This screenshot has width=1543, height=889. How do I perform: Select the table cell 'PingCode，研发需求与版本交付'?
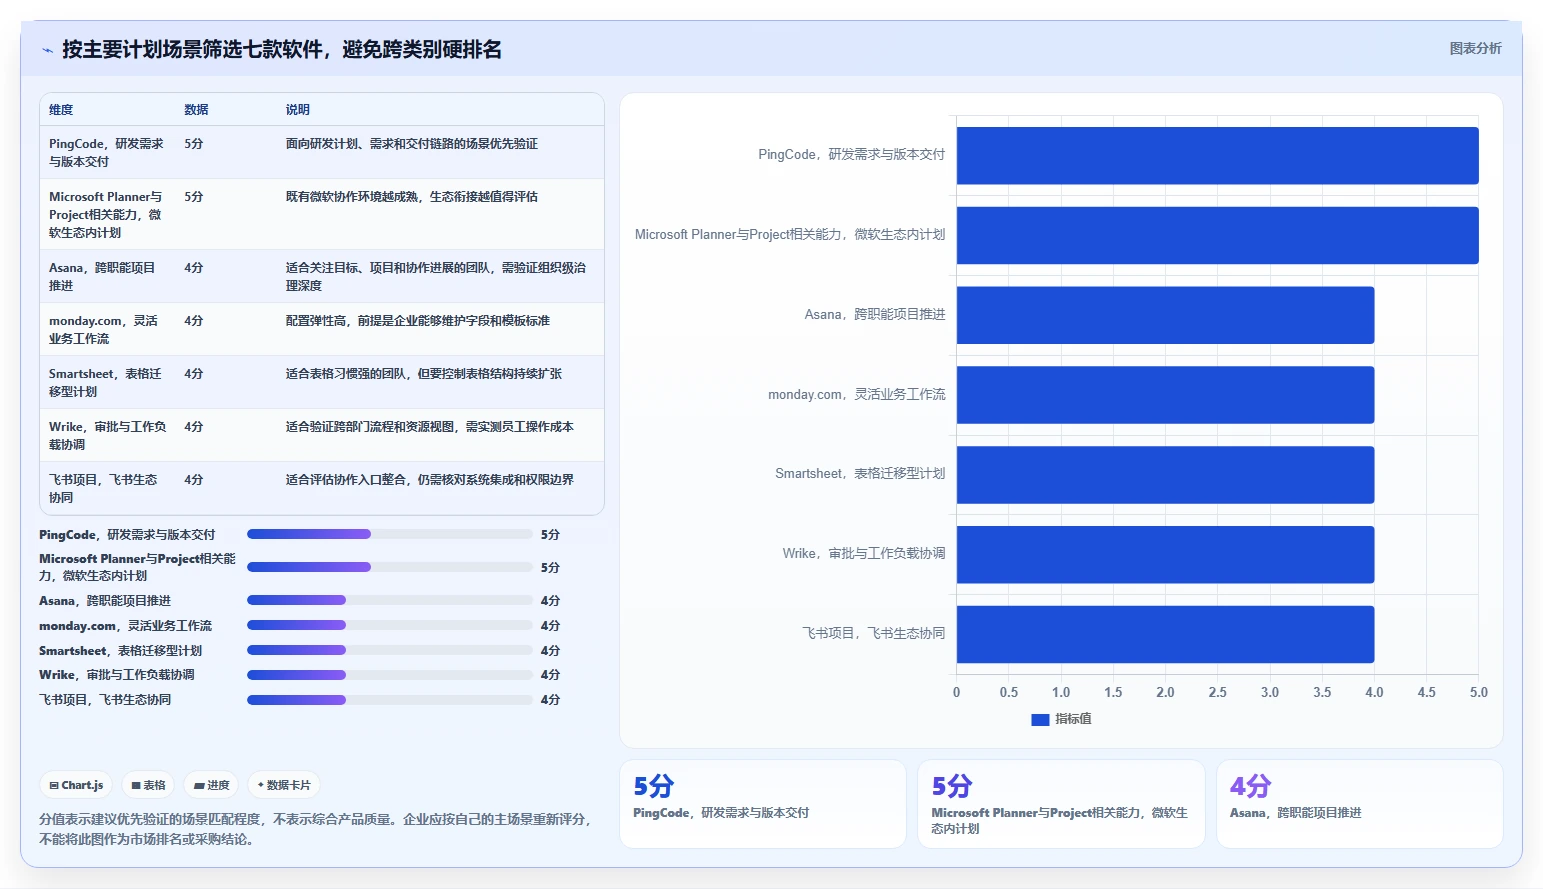[x=107, y=152]
